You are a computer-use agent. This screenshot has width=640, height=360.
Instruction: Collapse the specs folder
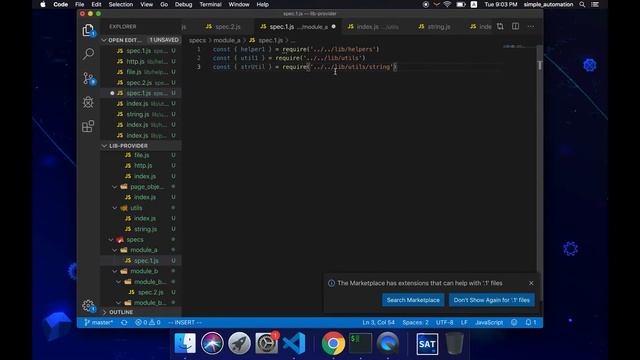[x=111, y=240]
